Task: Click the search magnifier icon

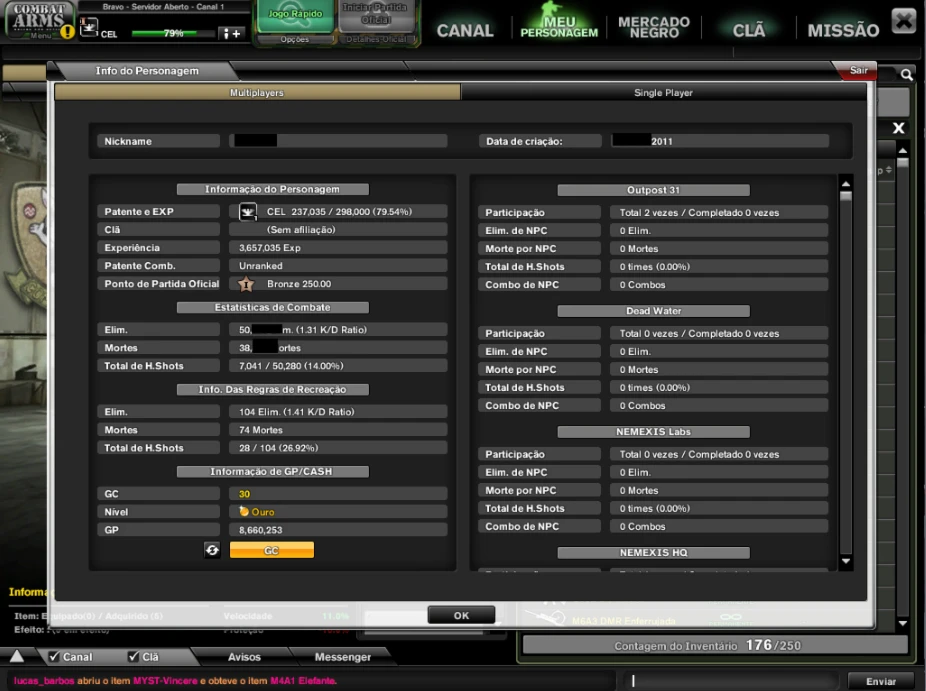Action: coord(906,75)
